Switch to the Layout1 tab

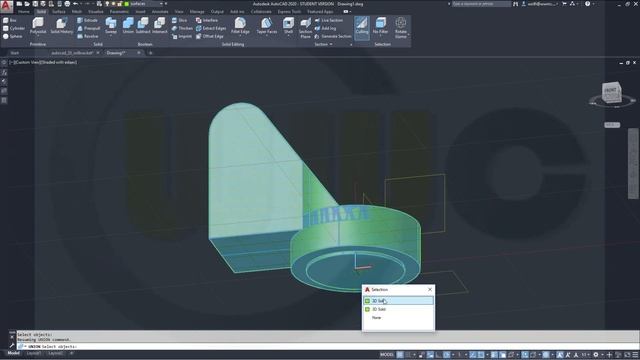(34, 353)
